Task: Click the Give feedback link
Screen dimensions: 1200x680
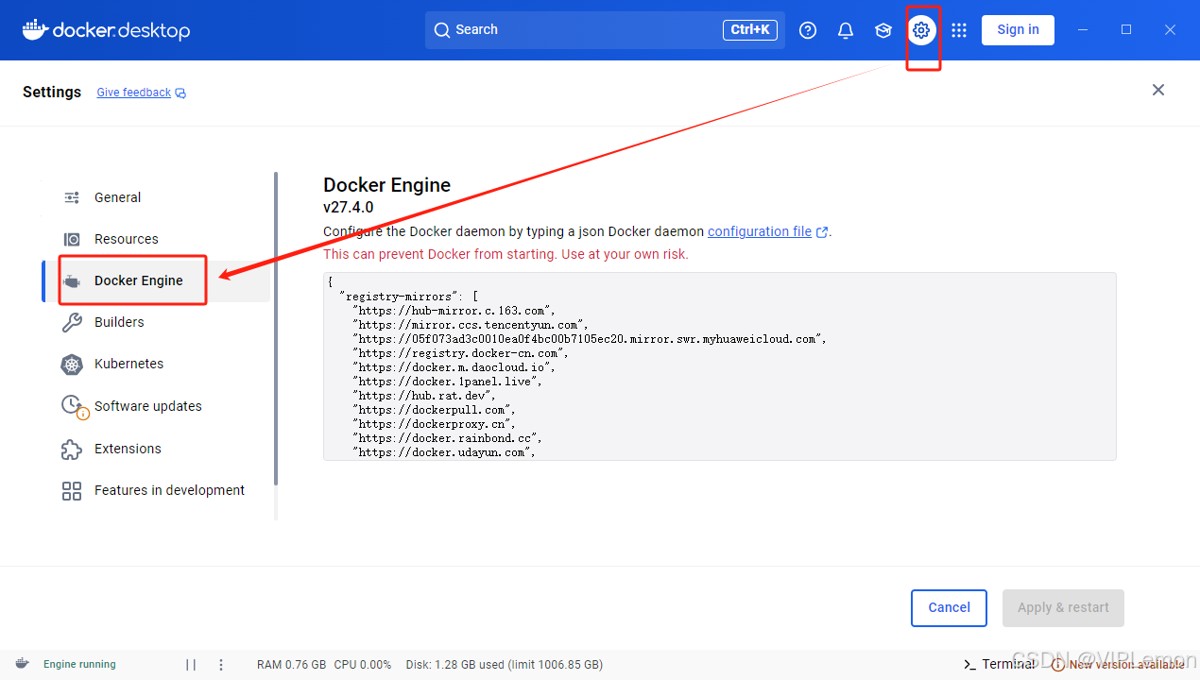Action: (x=134, y=92)
